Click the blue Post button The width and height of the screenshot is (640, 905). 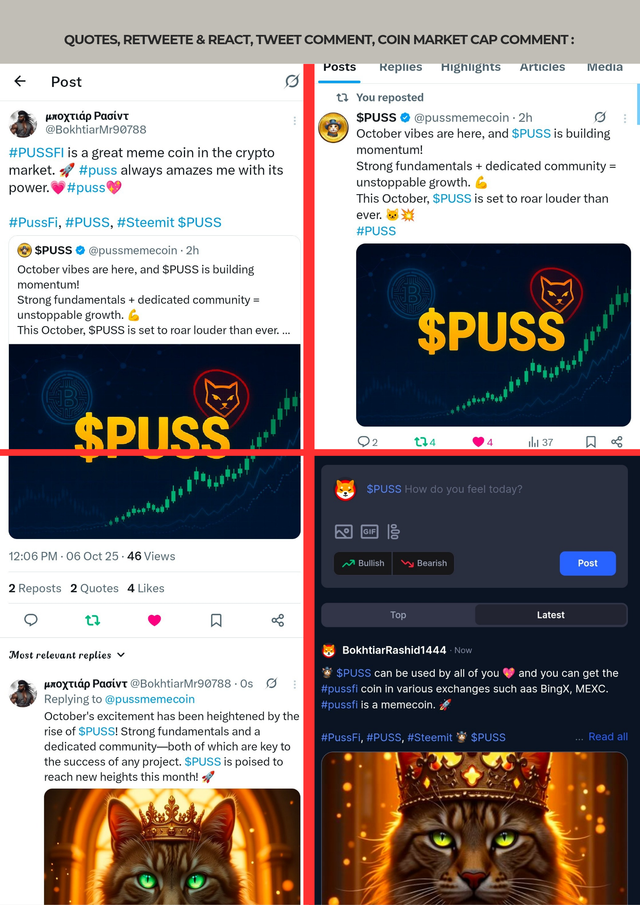587,563
